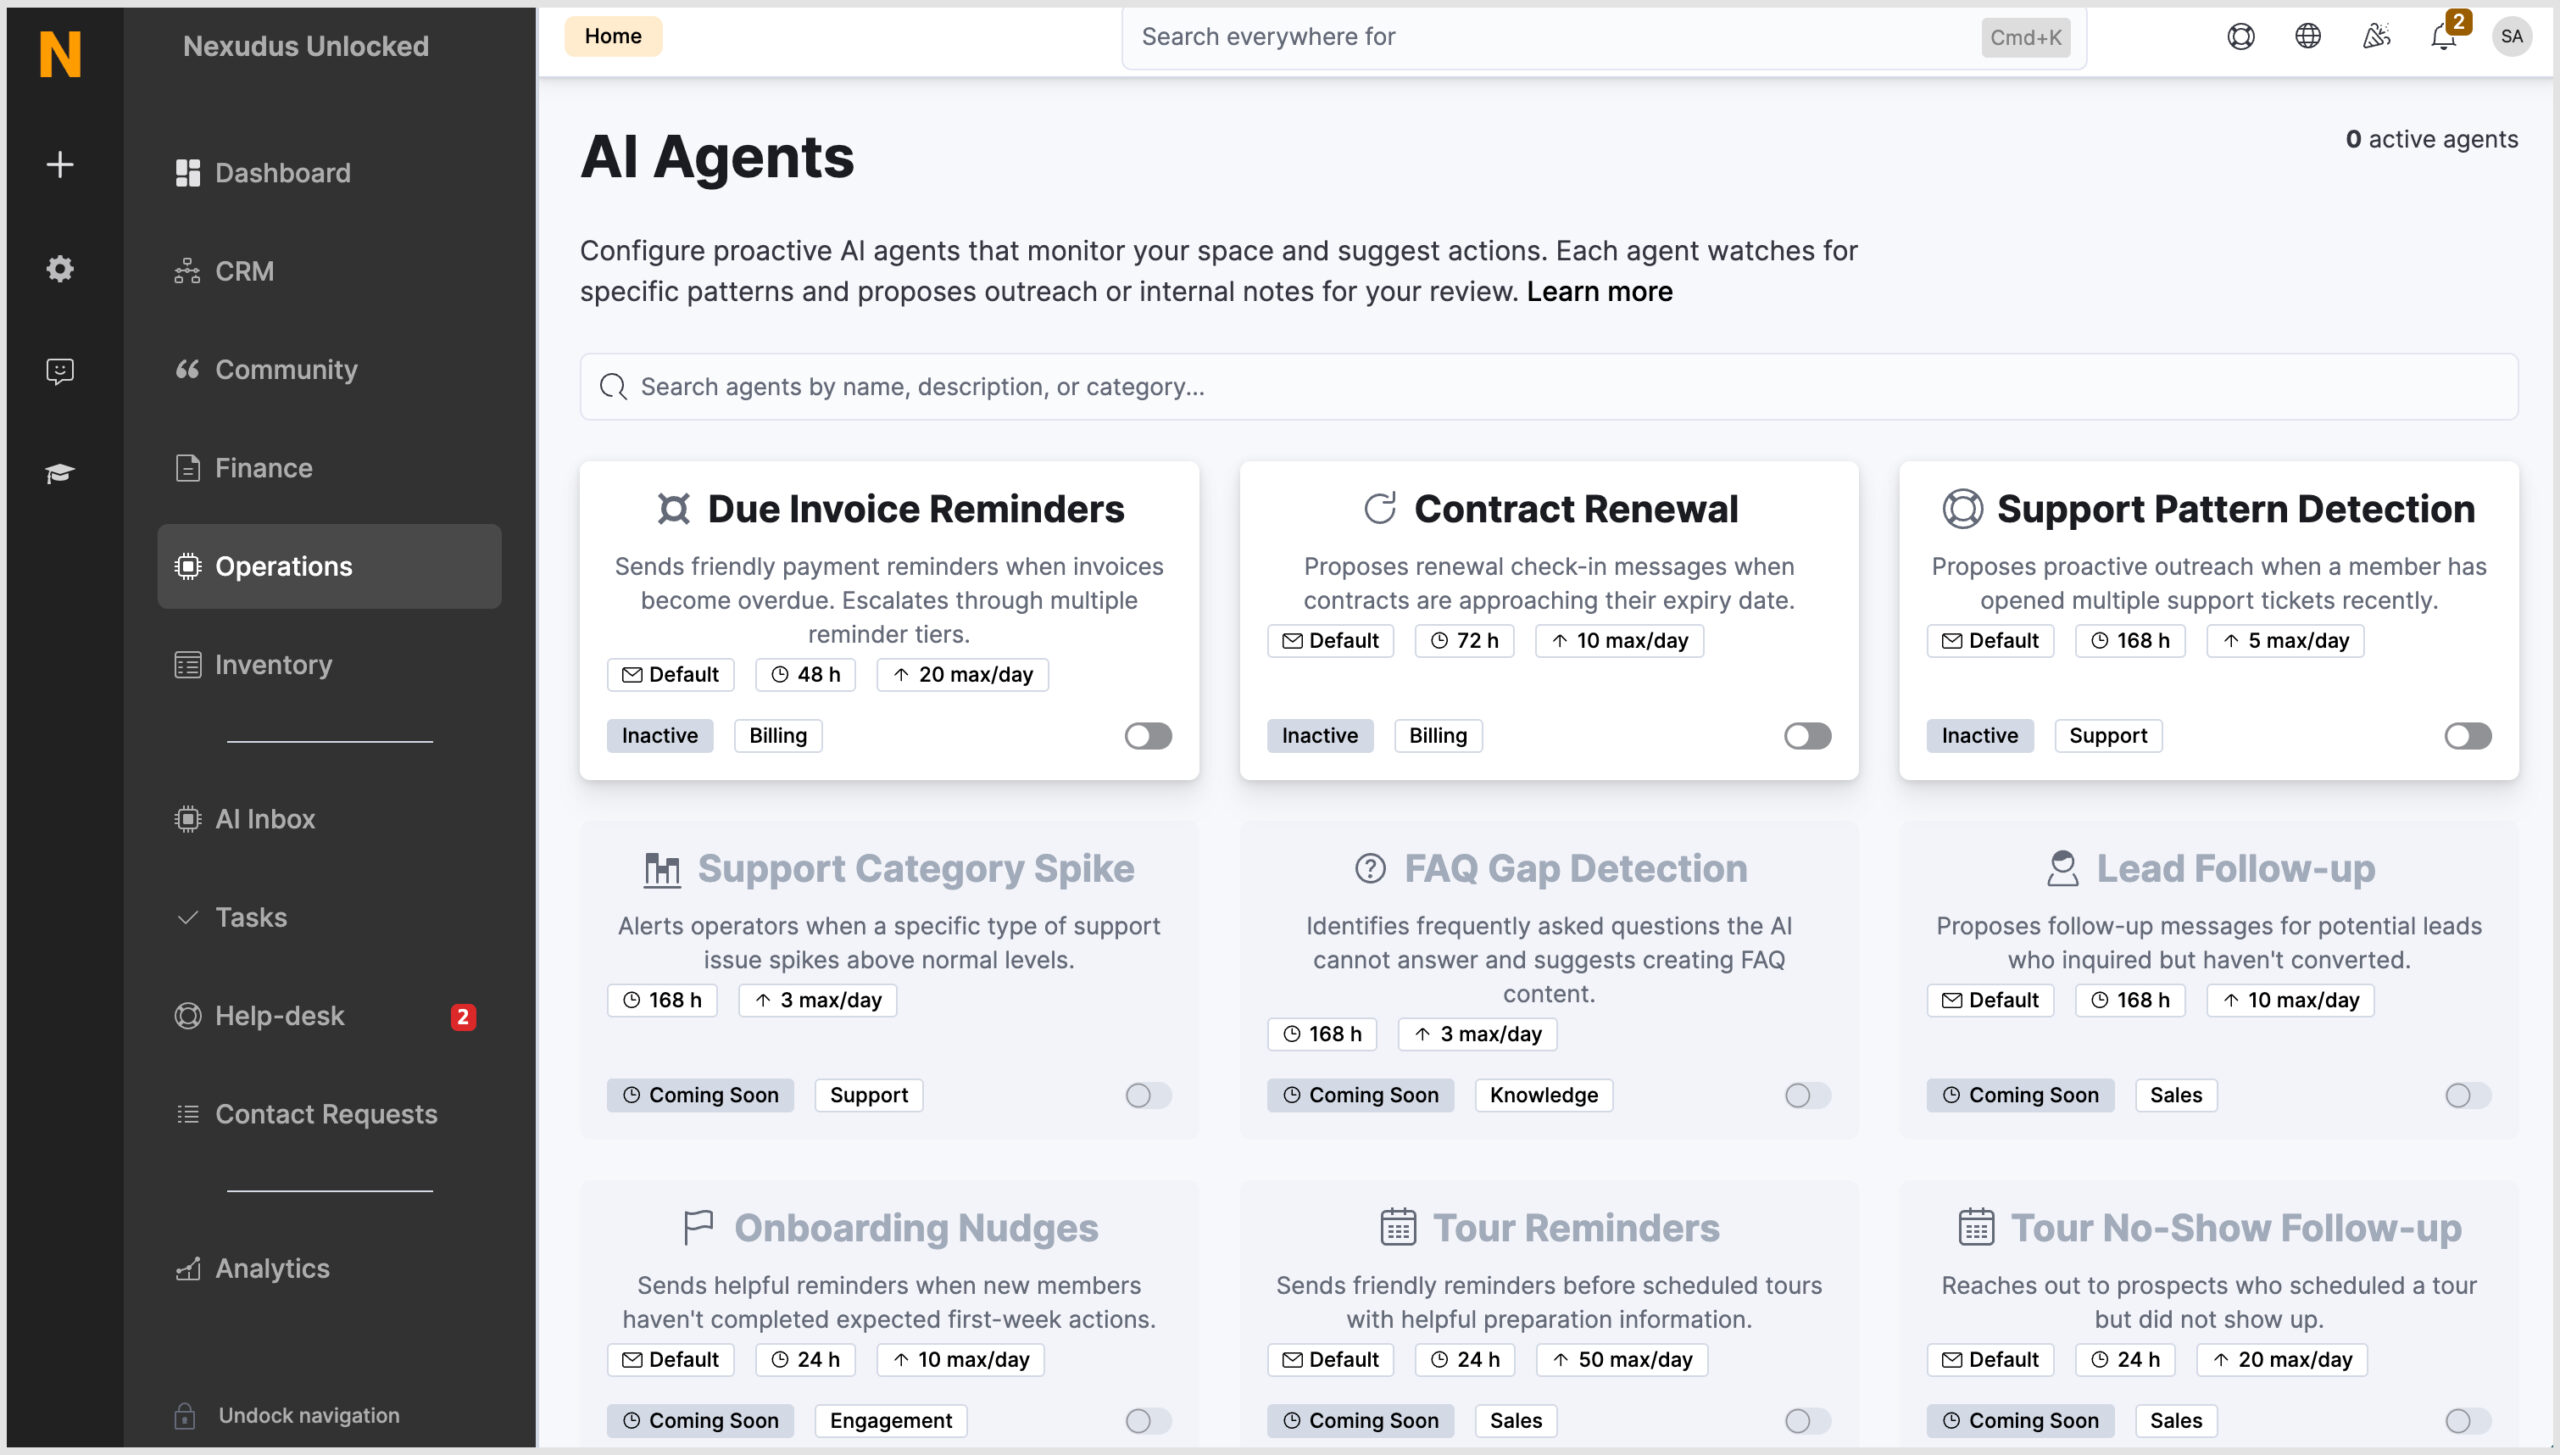The image size is (2560, 1455).
Task: Open the notifications bell
Action: [2443, 38]
